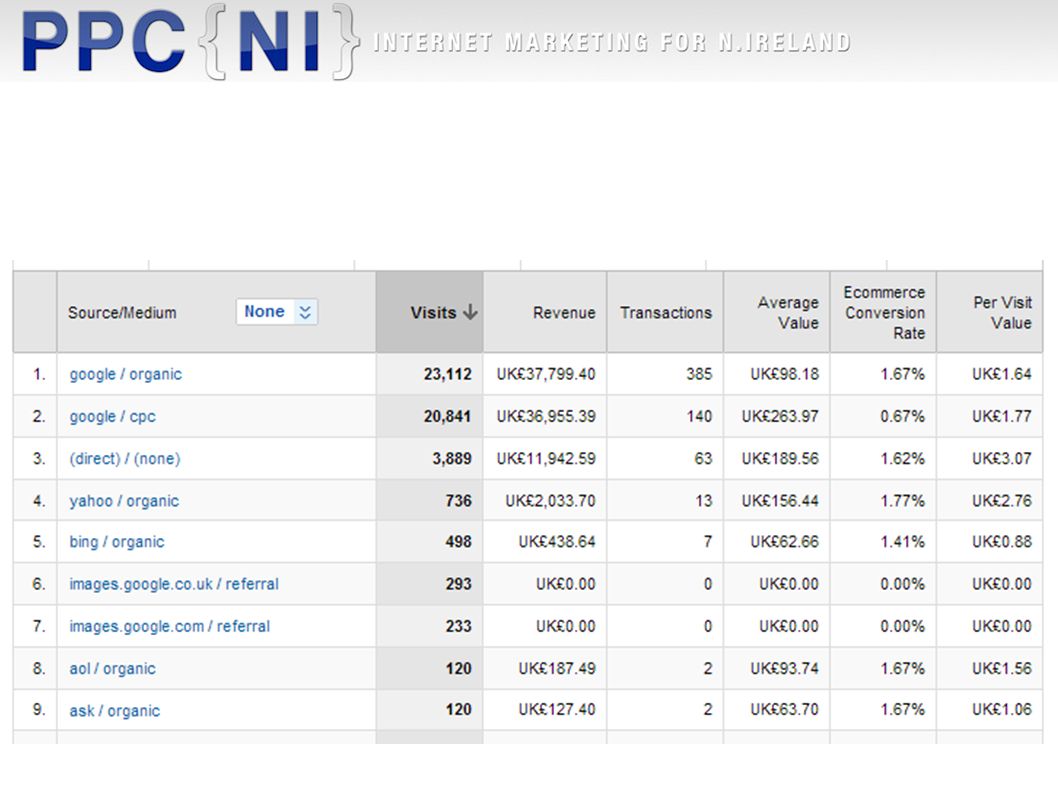The image size is (1058, 793).
Task: Select the UK£11,942.59 revenue cell
Action: [x=545, y=459]
